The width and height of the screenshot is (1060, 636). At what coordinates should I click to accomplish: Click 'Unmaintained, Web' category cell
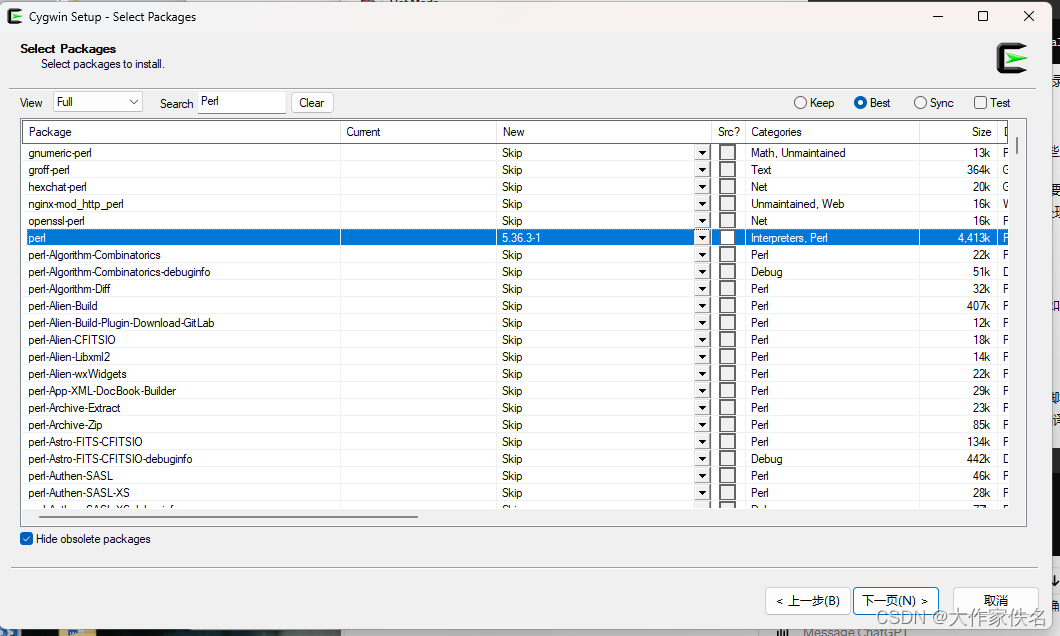797,204
